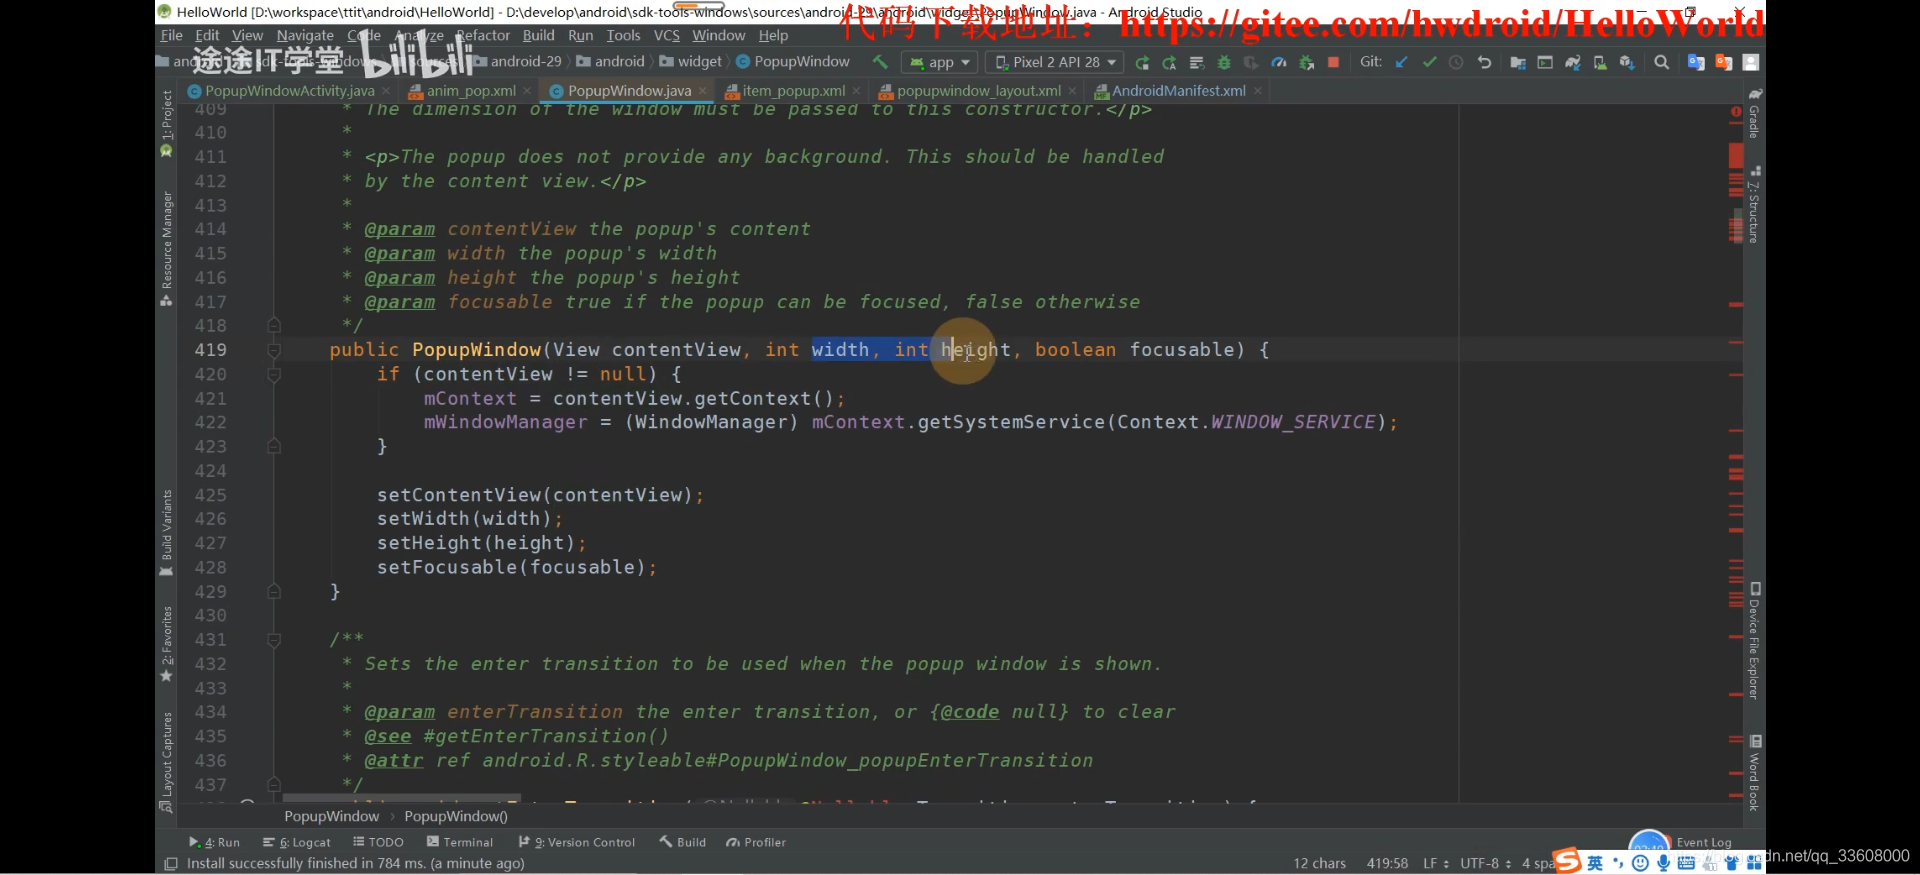
Task: Click the Search Everywhere magnifier icon
Action: click(x=1661, y=62)
